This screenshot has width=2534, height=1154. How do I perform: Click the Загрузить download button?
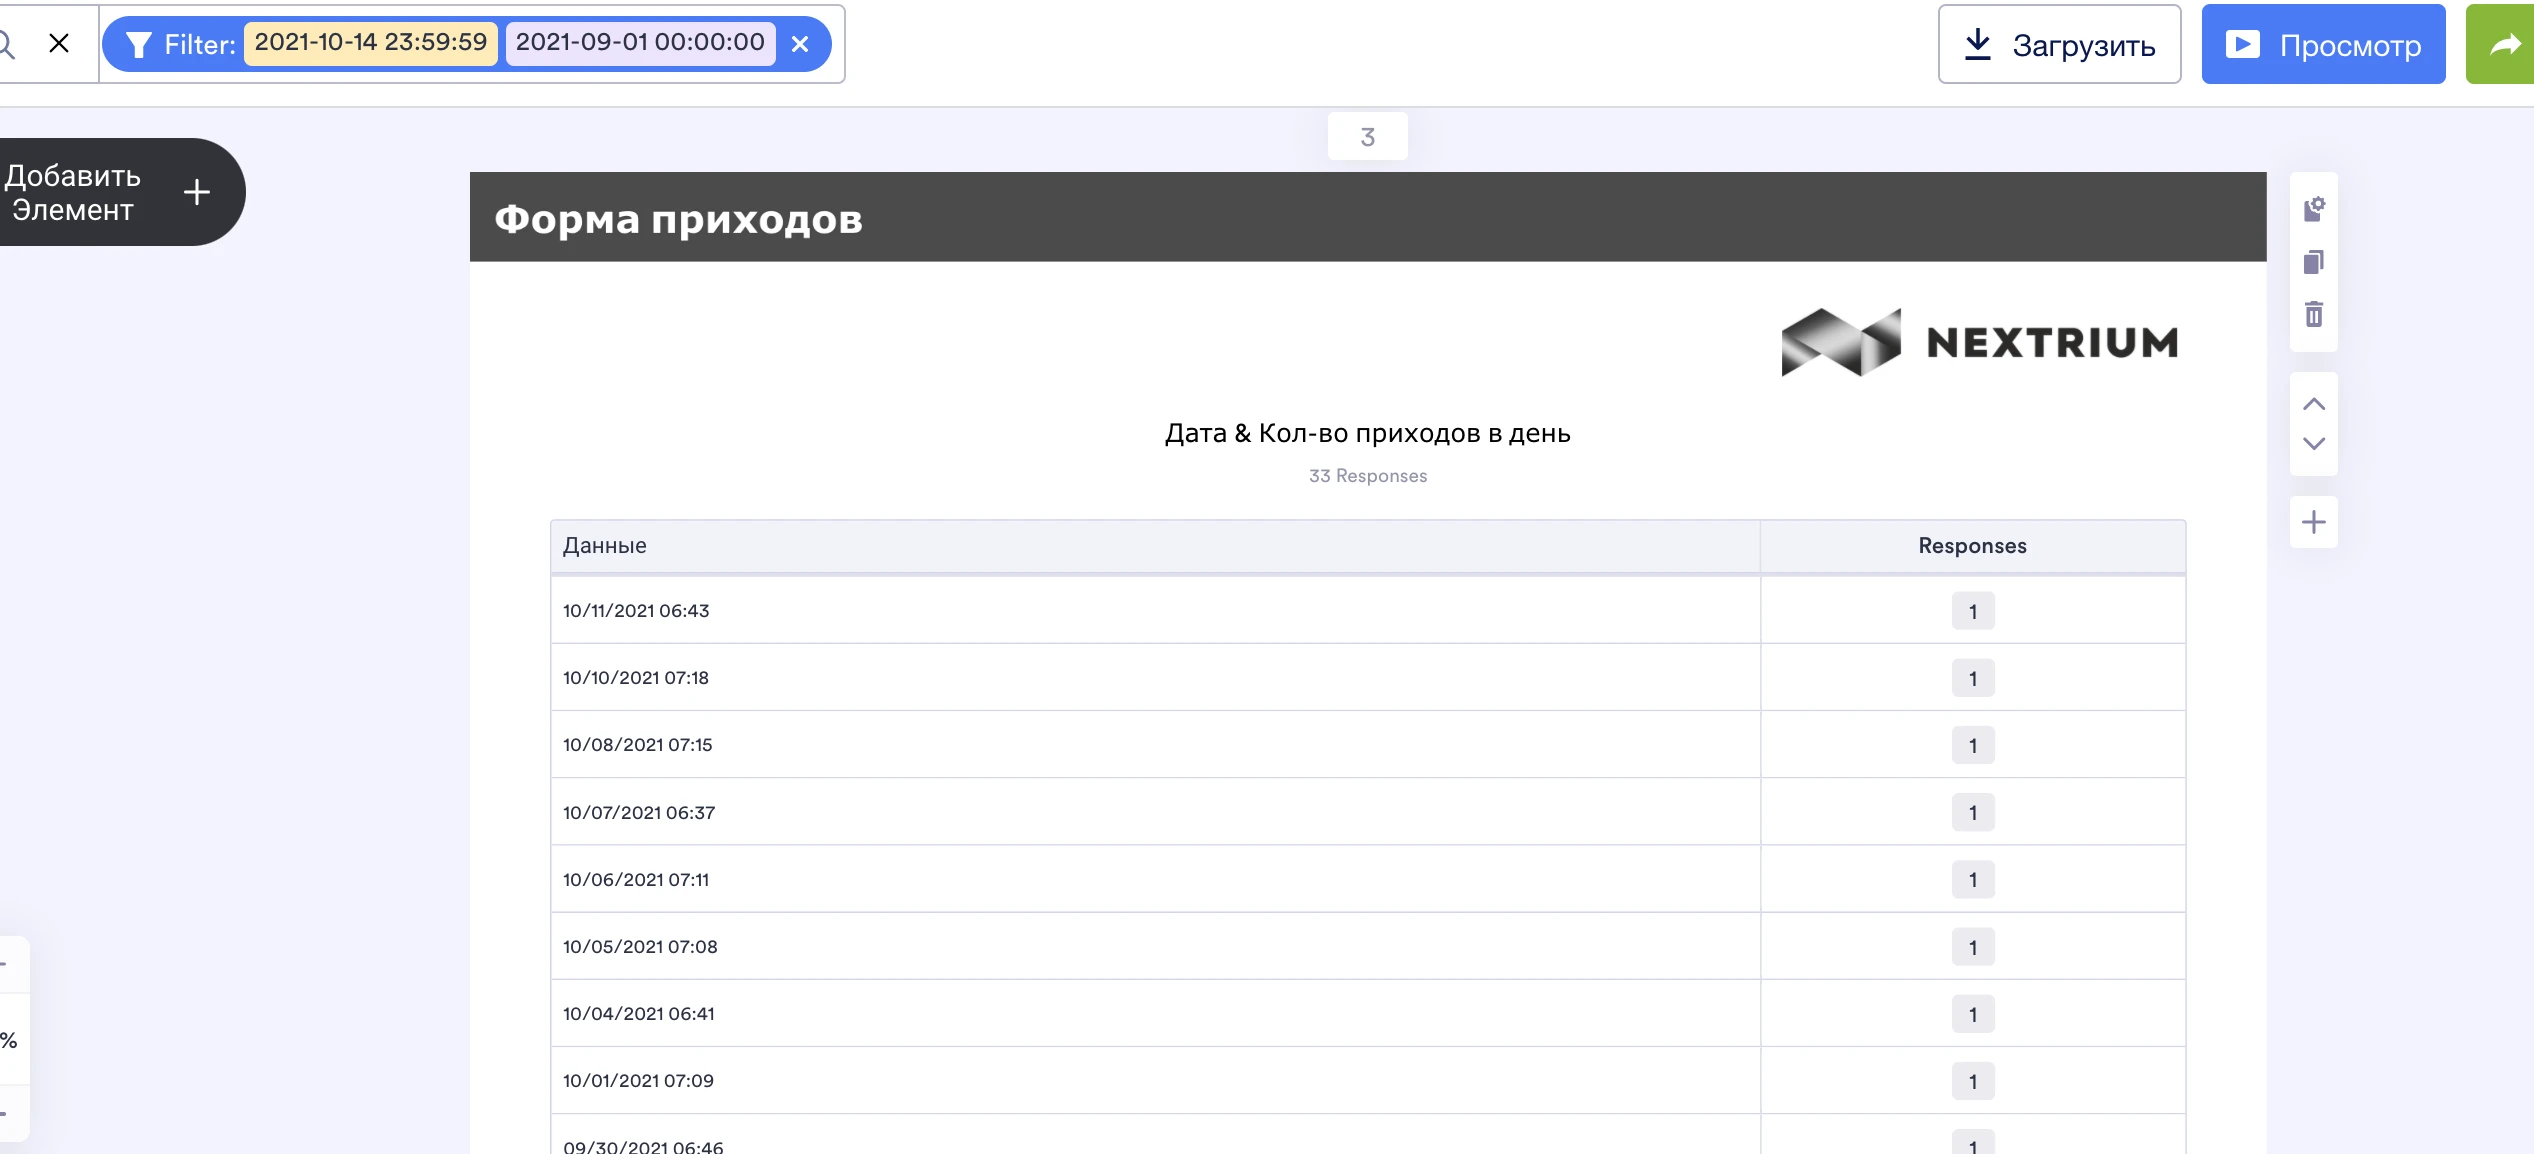(x=2059, y=44)
